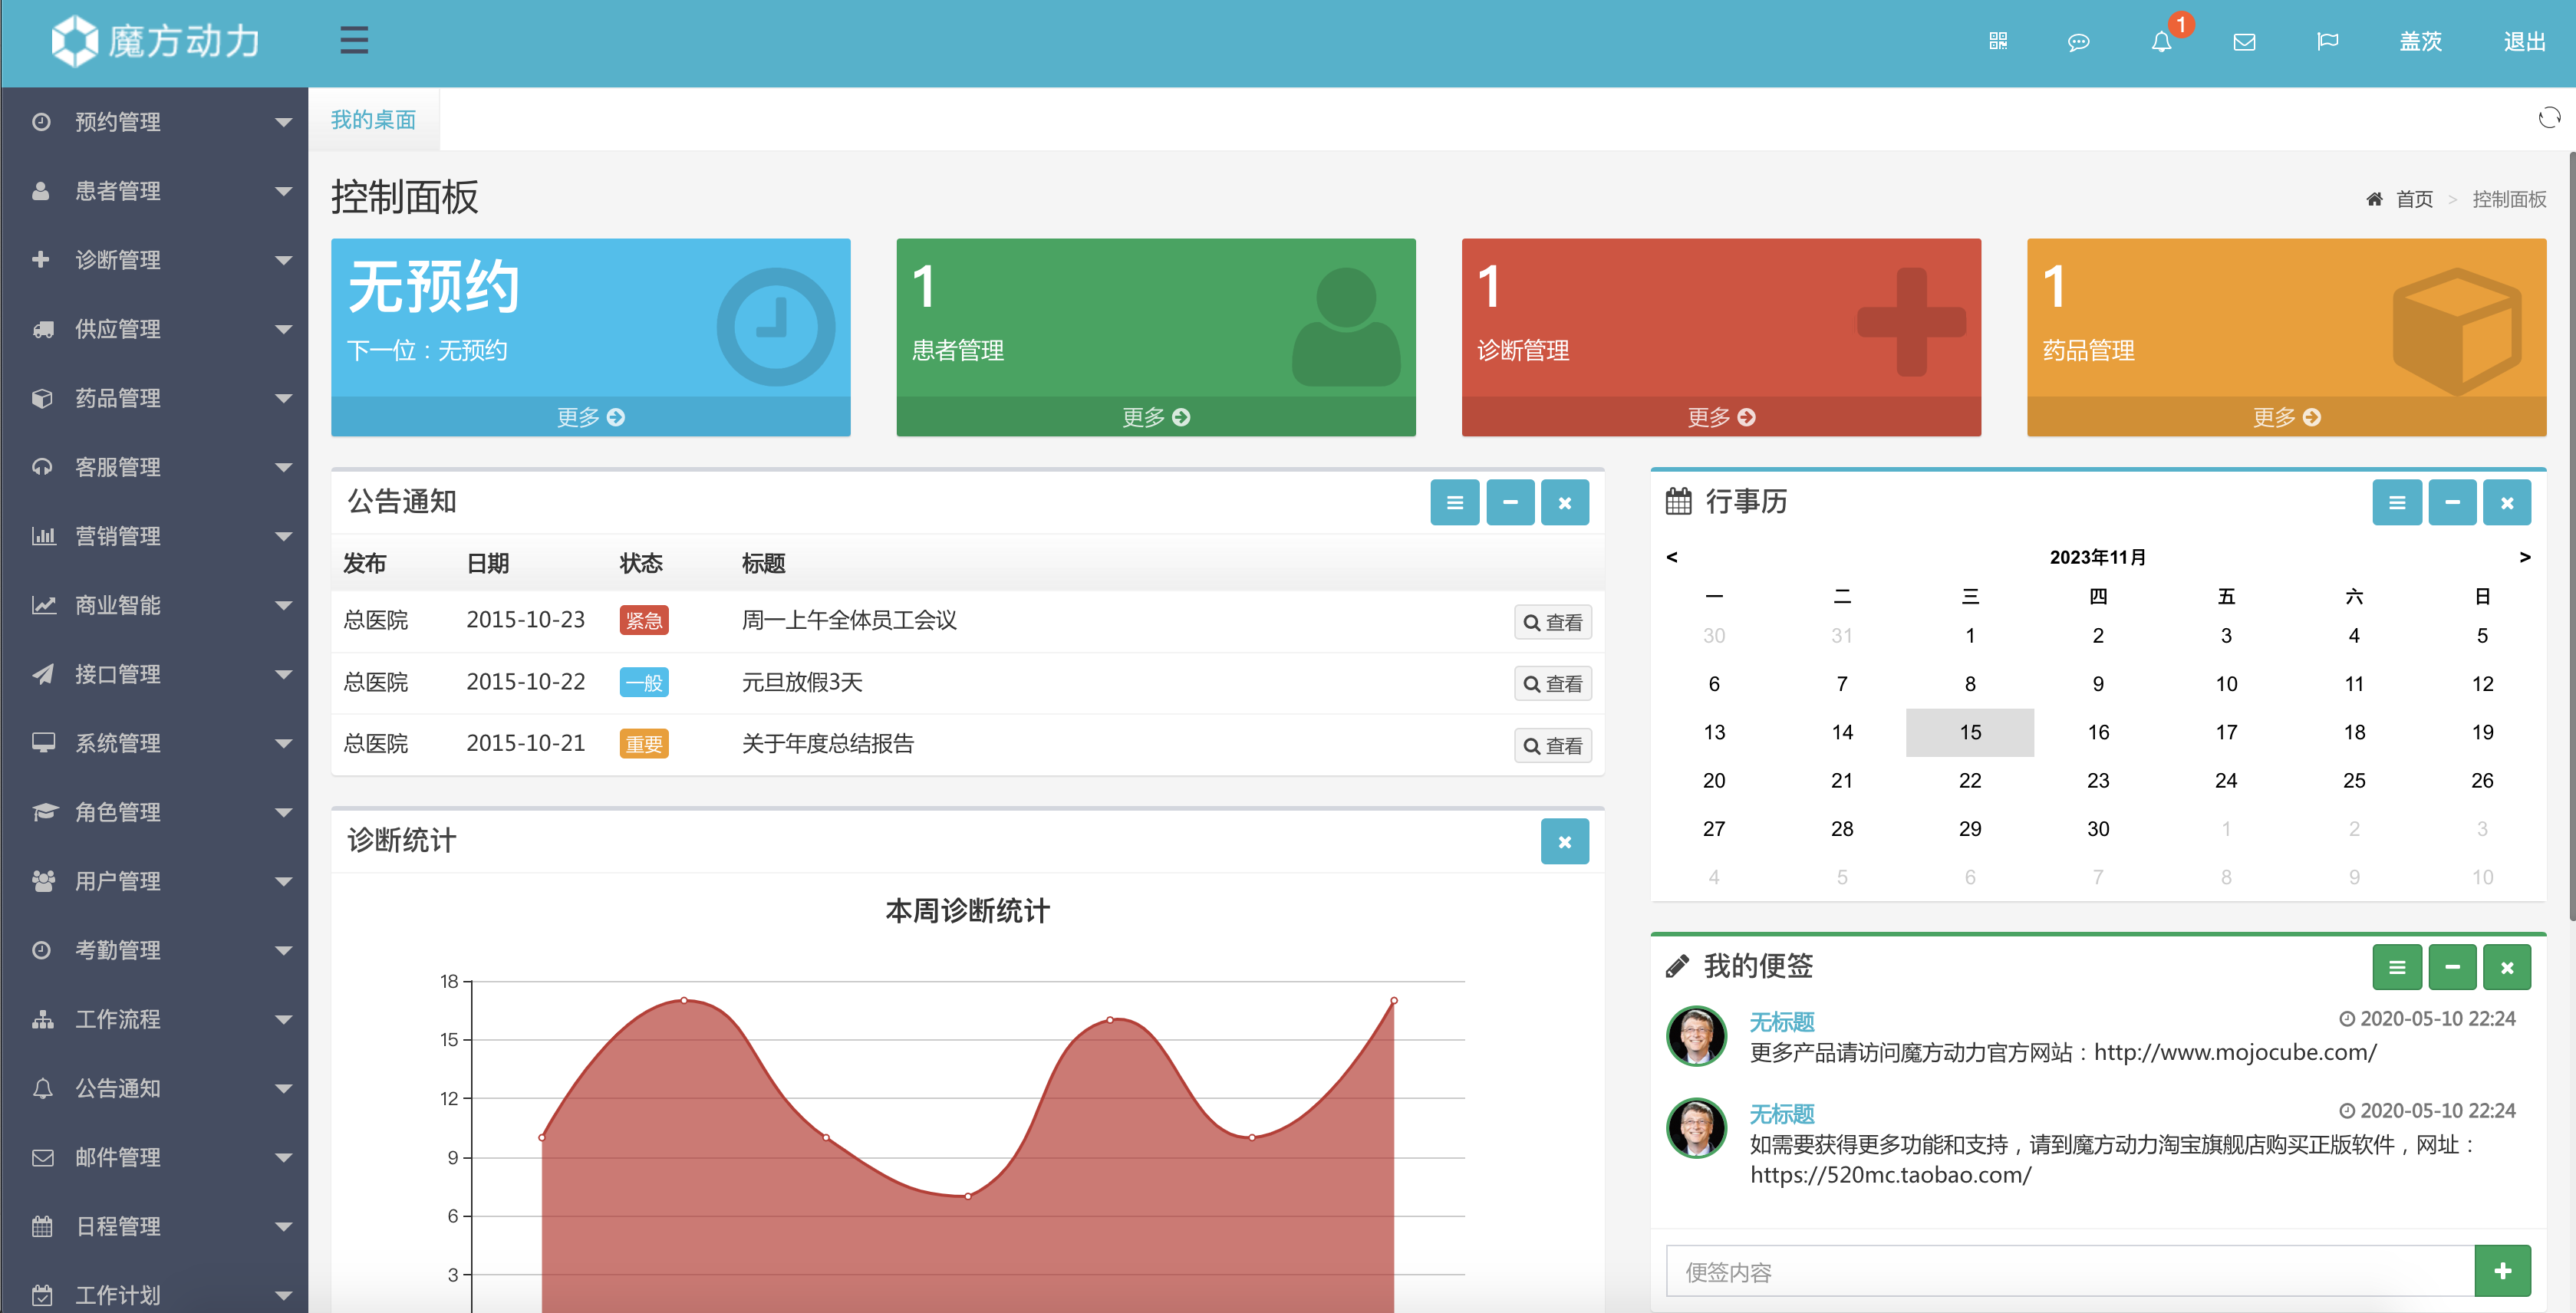Click the 重要 status badge
The image size is (2576, 1313).
[x=644, y=744]
